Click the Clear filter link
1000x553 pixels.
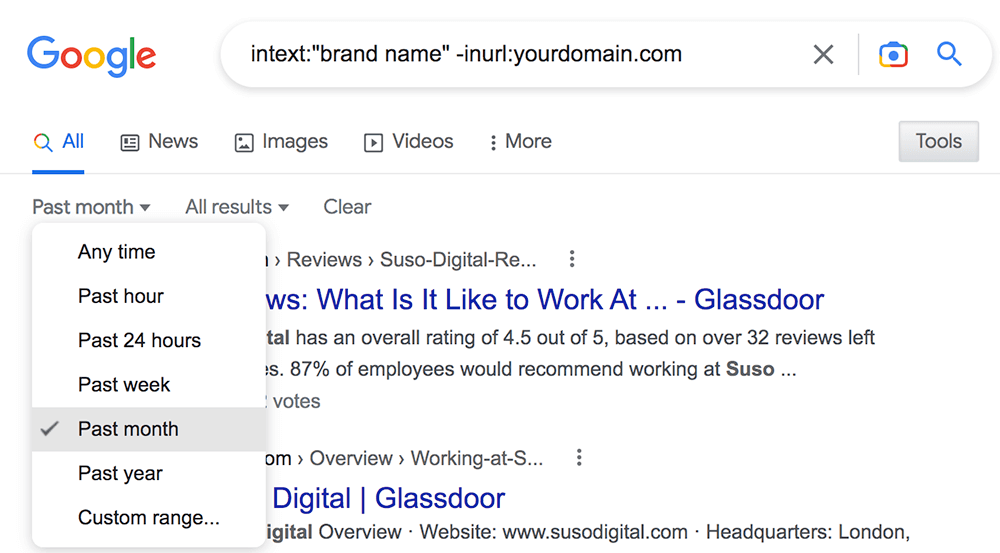347,207
